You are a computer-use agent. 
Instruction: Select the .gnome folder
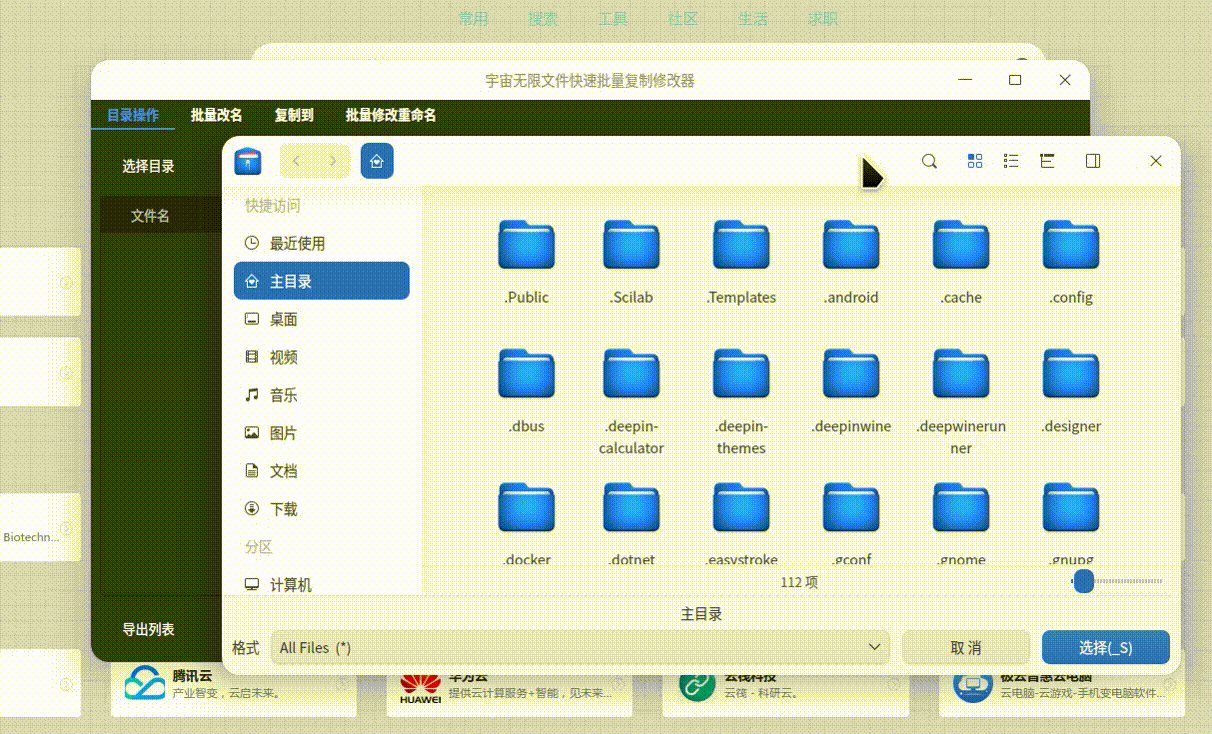961,523
